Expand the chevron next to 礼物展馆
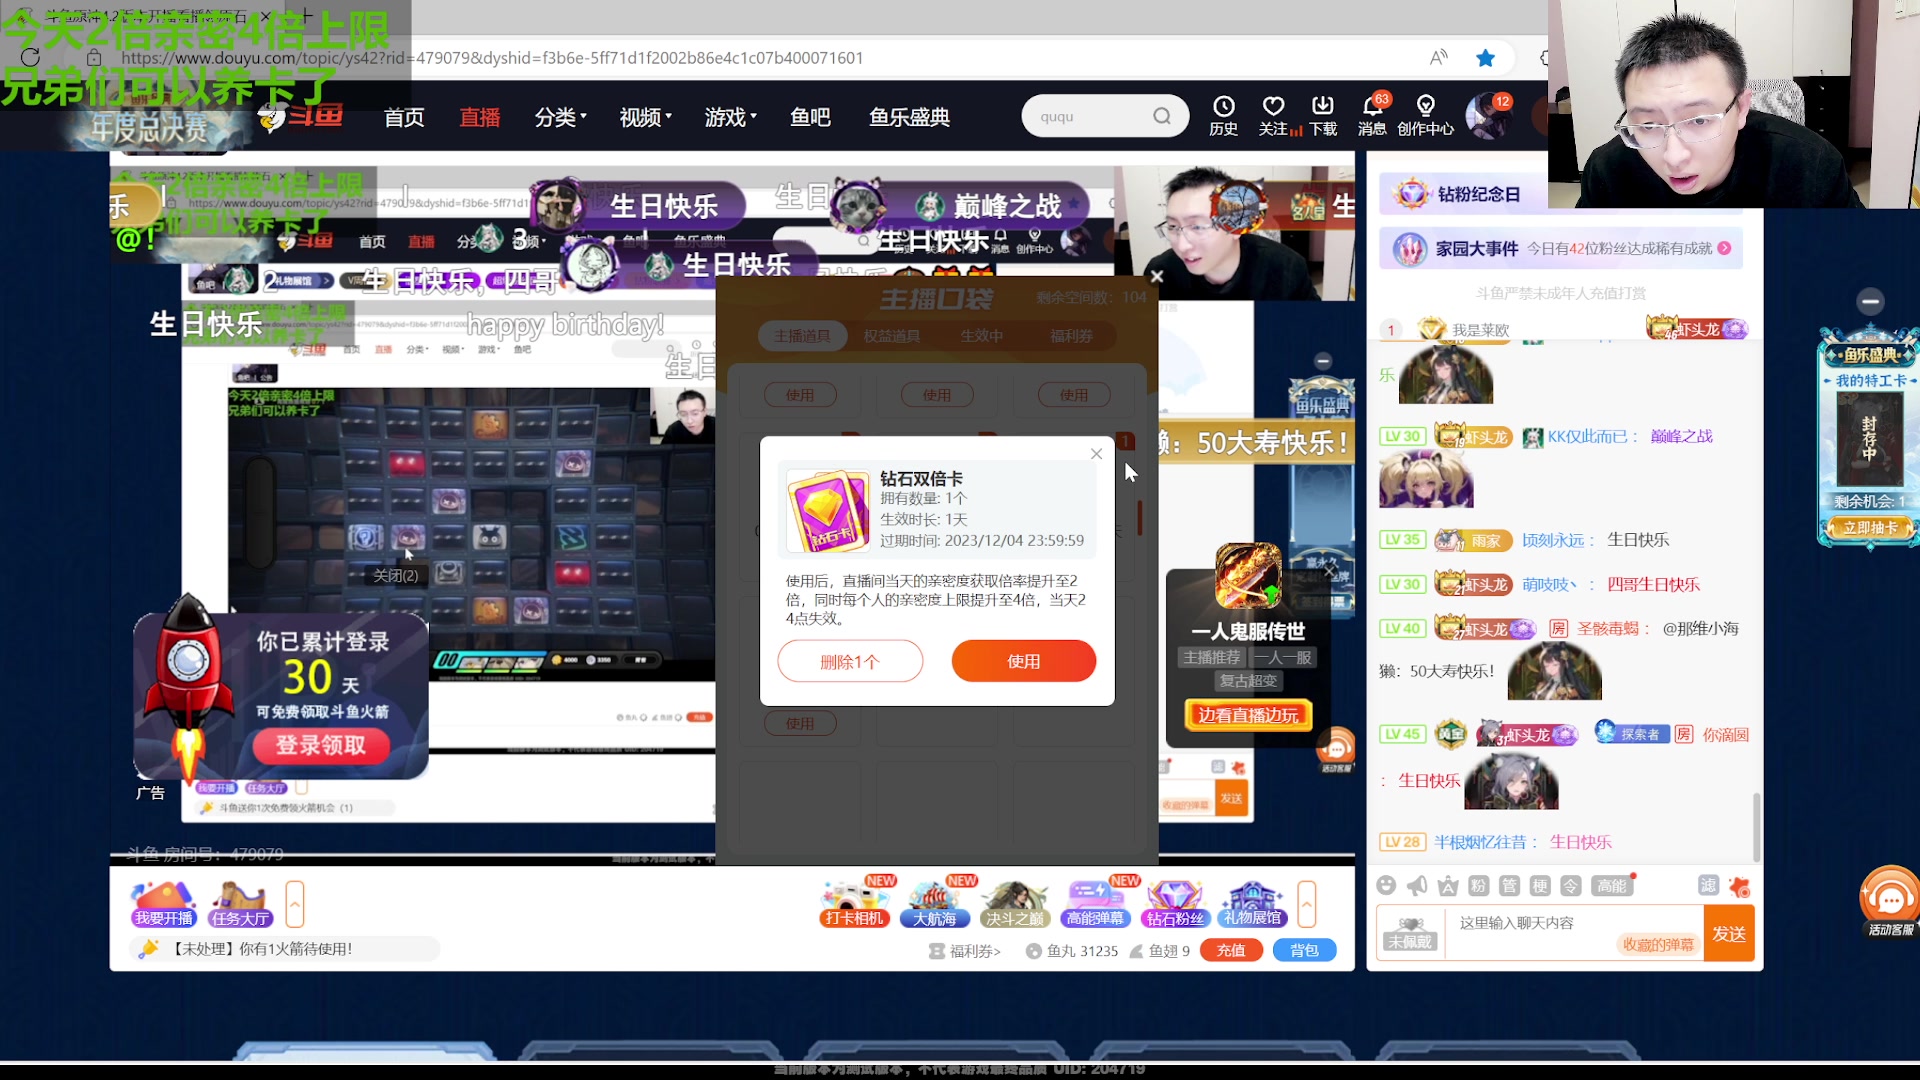 1307,903
